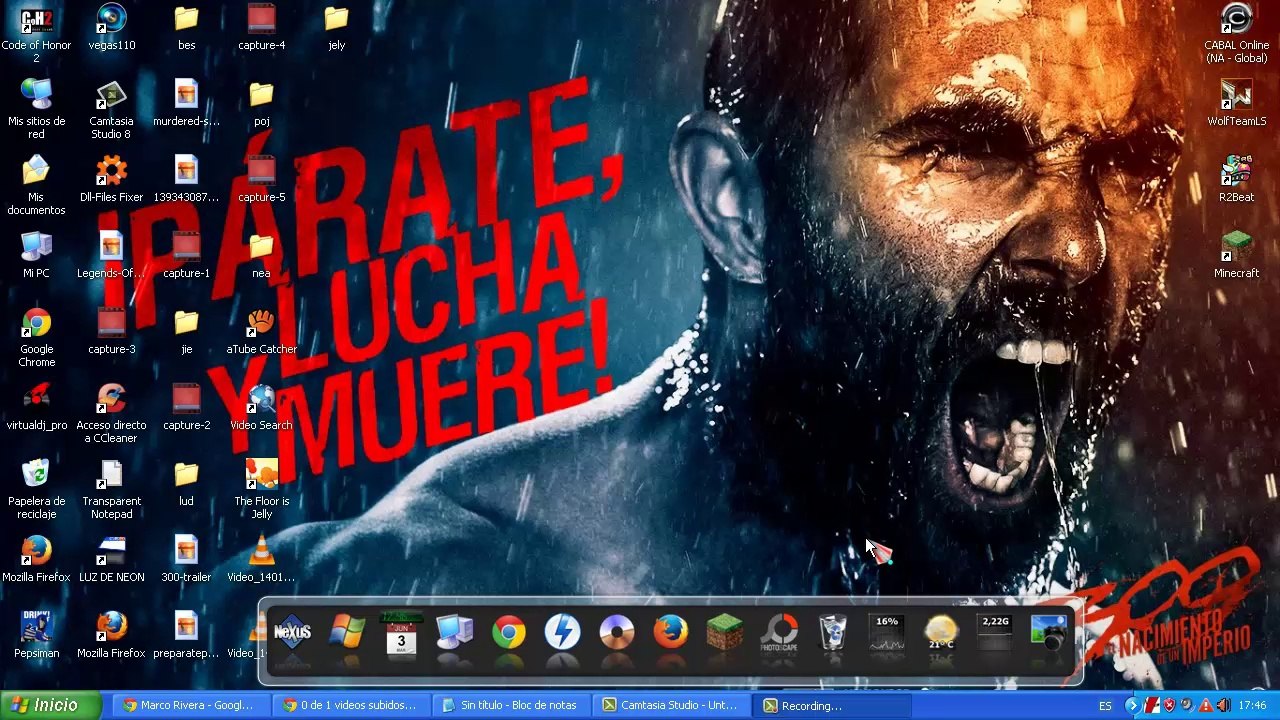Open the calendar icon in the dock

(401, 633)
